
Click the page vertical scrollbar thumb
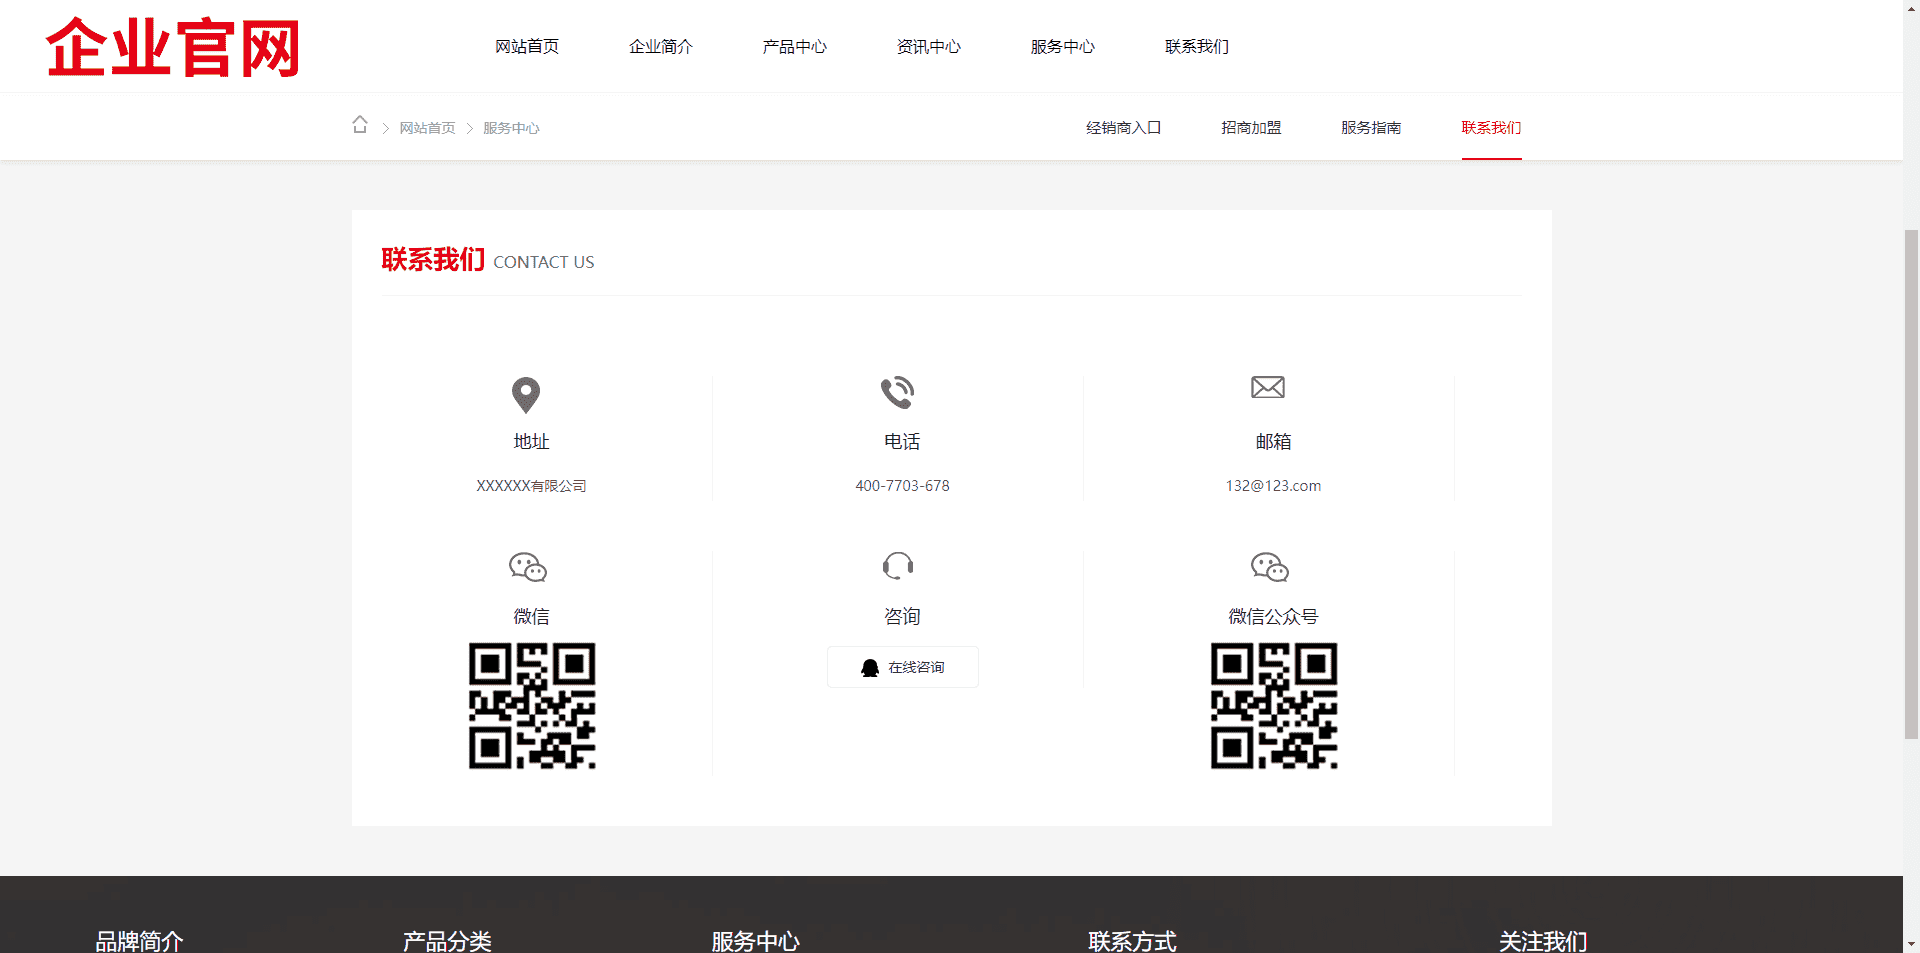pyautogui.click(x=1911, y=484)
